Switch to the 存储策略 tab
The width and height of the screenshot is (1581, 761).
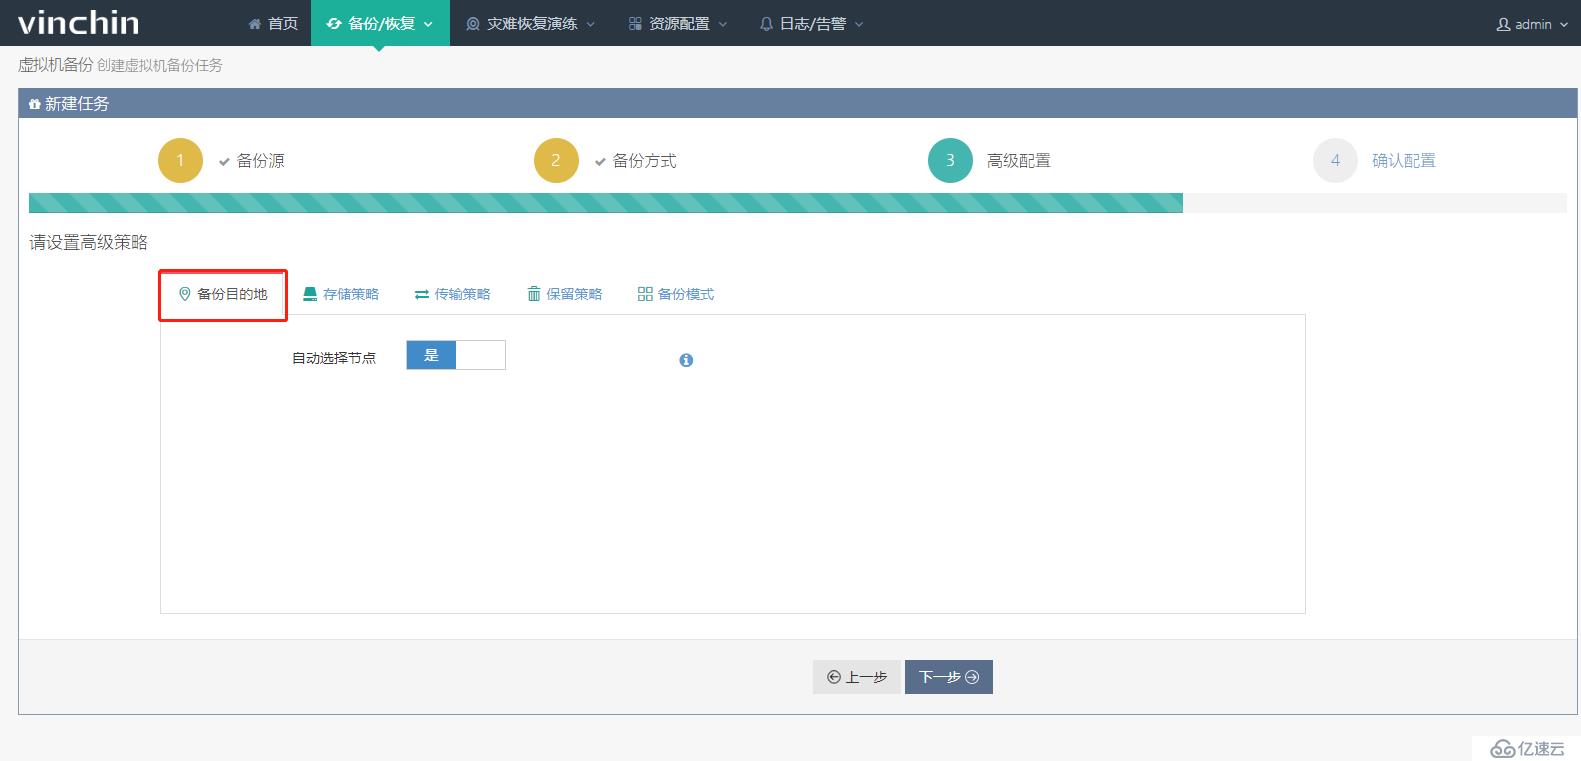tap(341, 294)
